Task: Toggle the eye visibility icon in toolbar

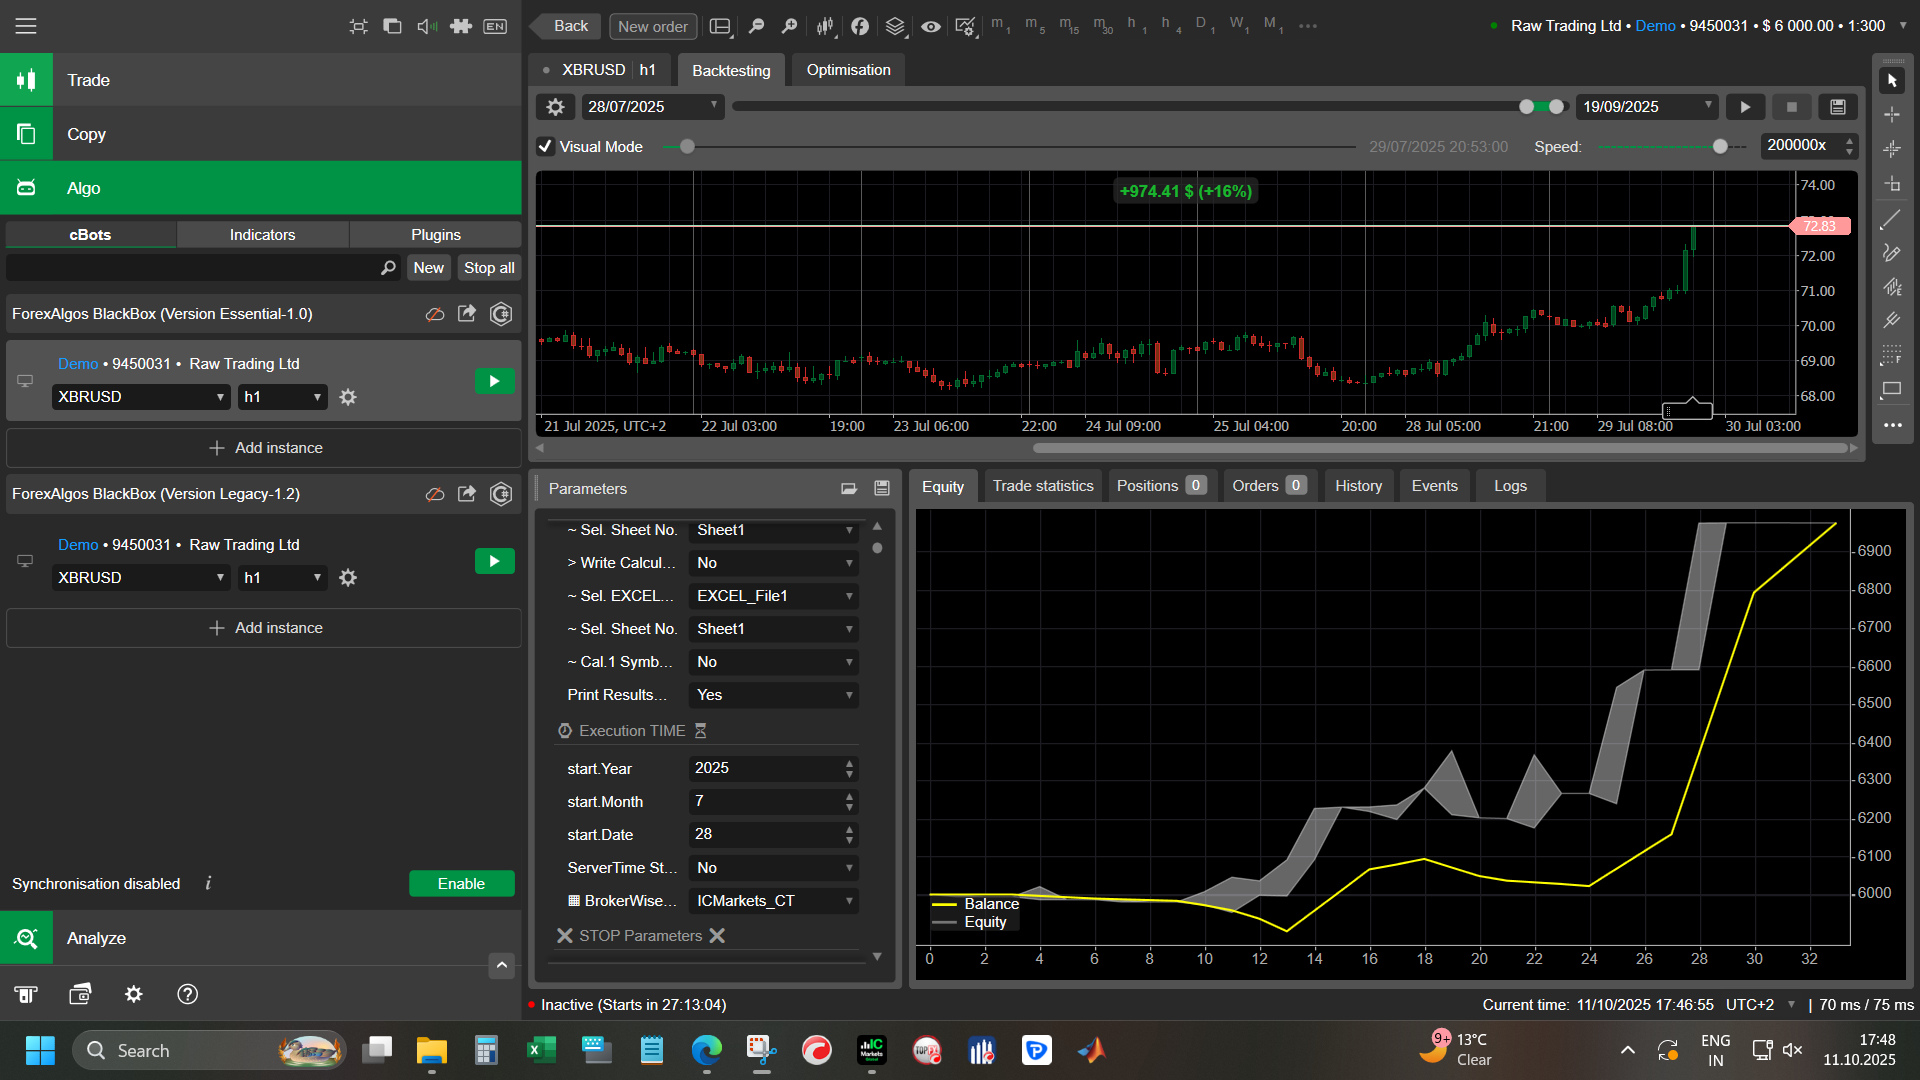Action: click(x=930, y=26)
